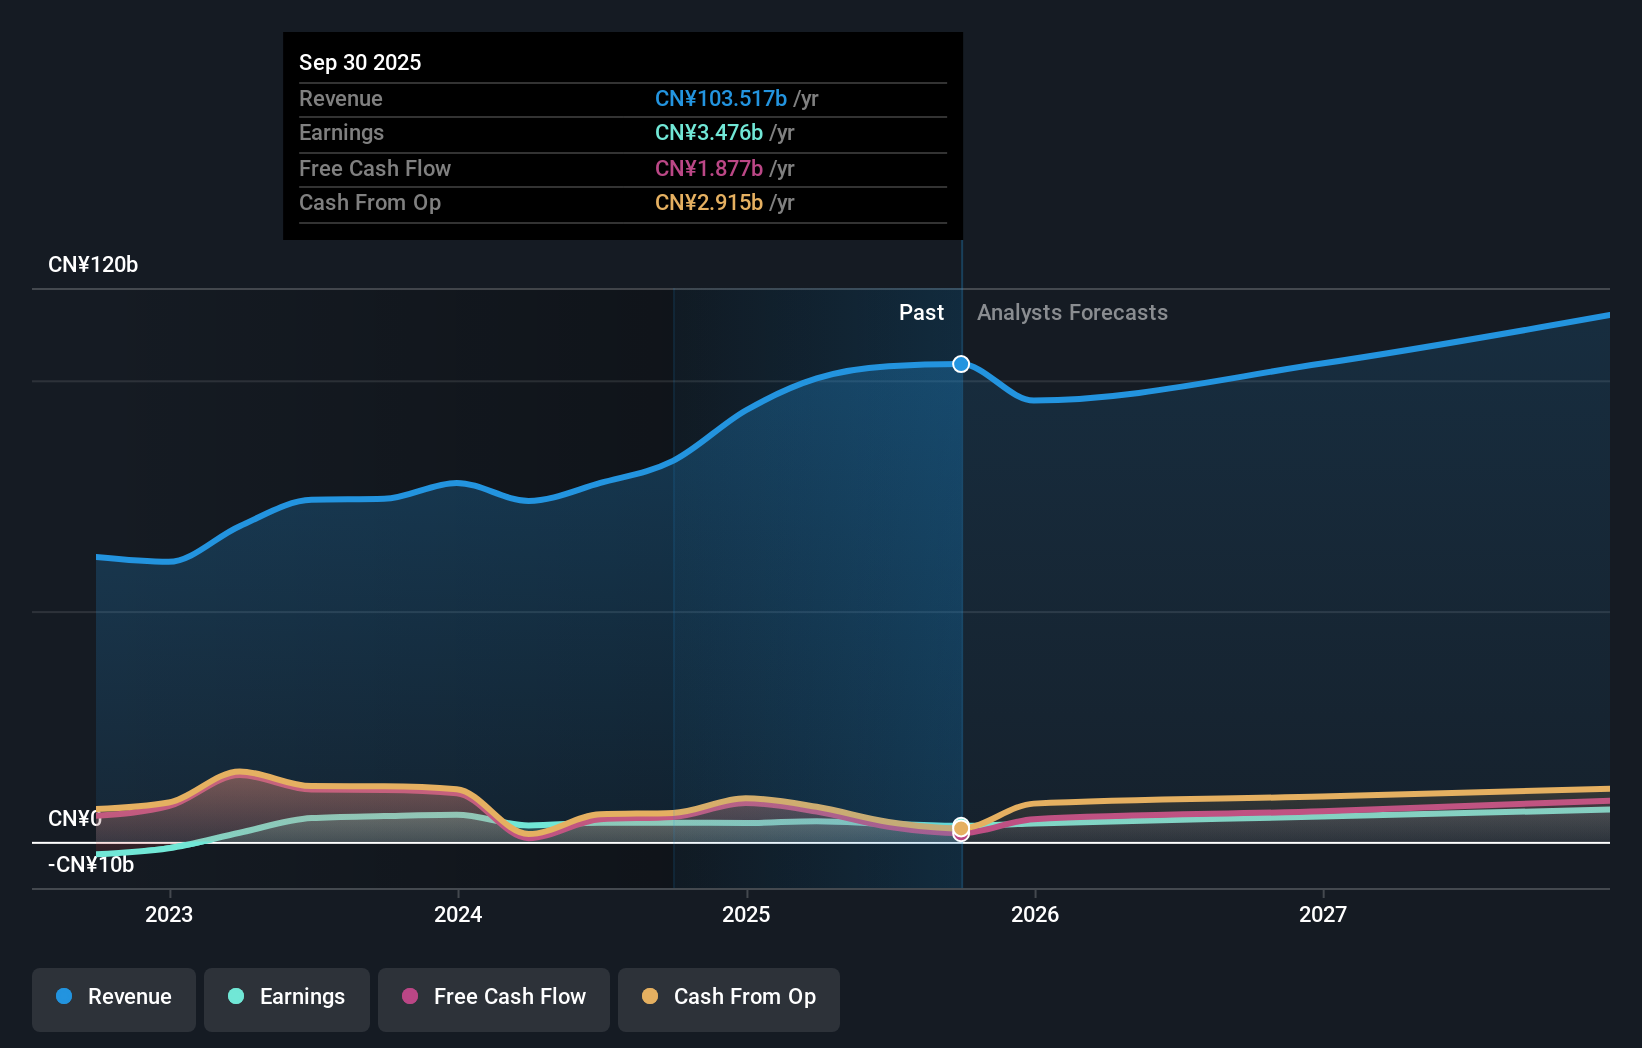Click the -CN¥10b axis label

90,864
